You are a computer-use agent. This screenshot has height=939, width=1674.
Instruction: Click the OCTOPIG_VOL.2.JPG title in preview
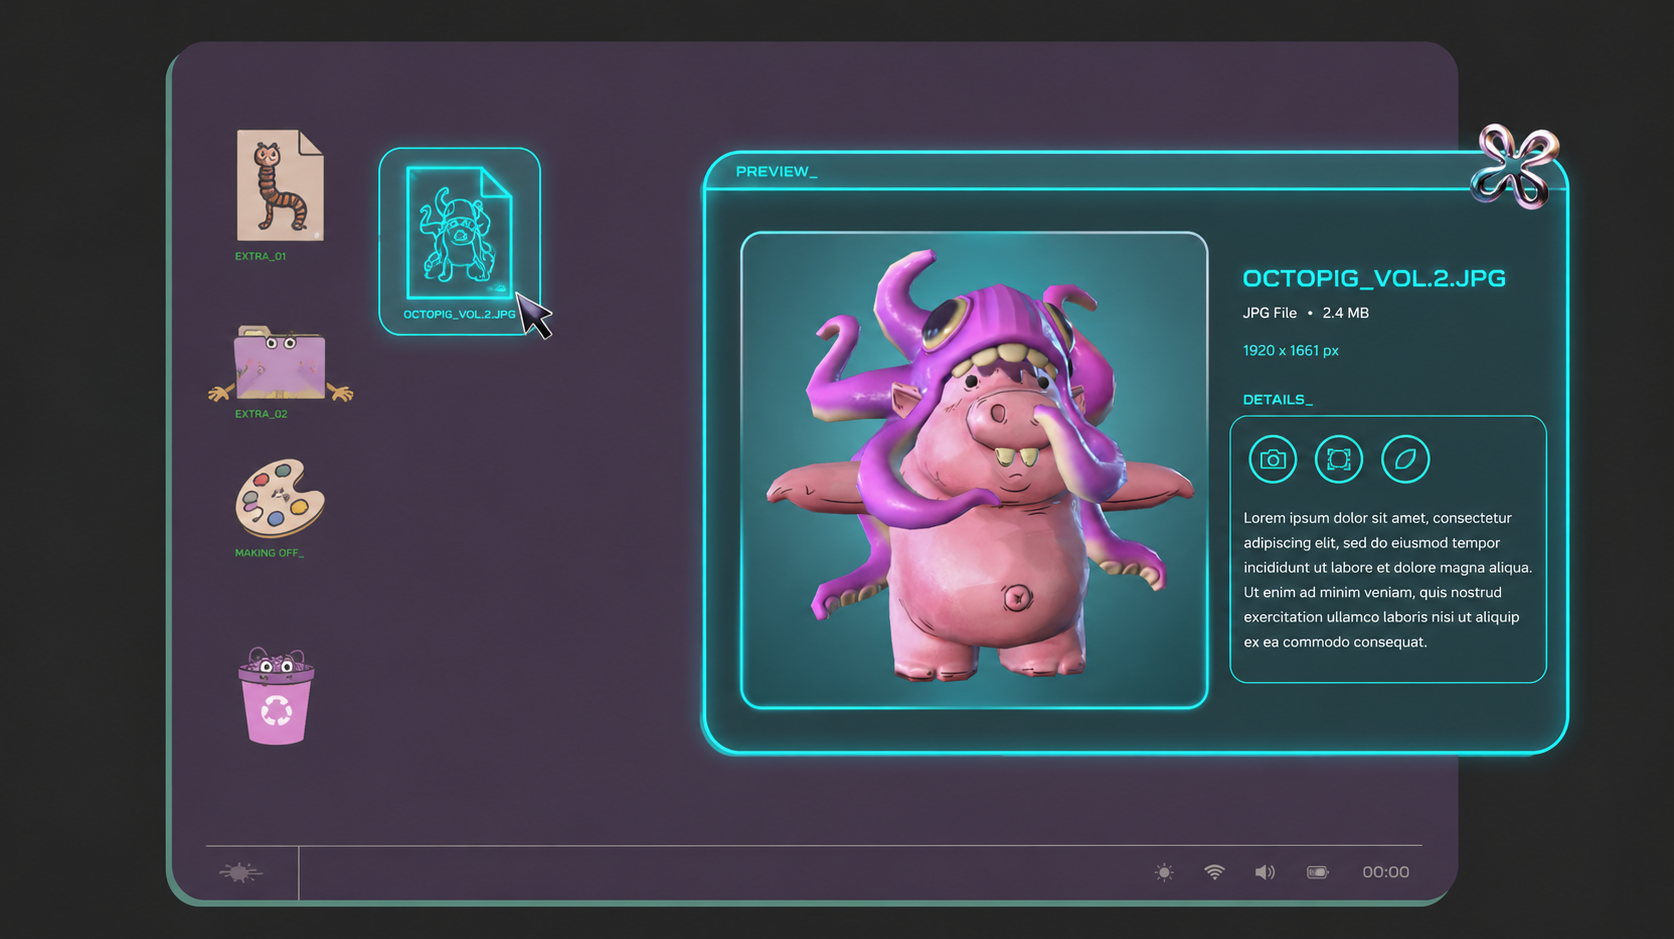click(1374, 278)
